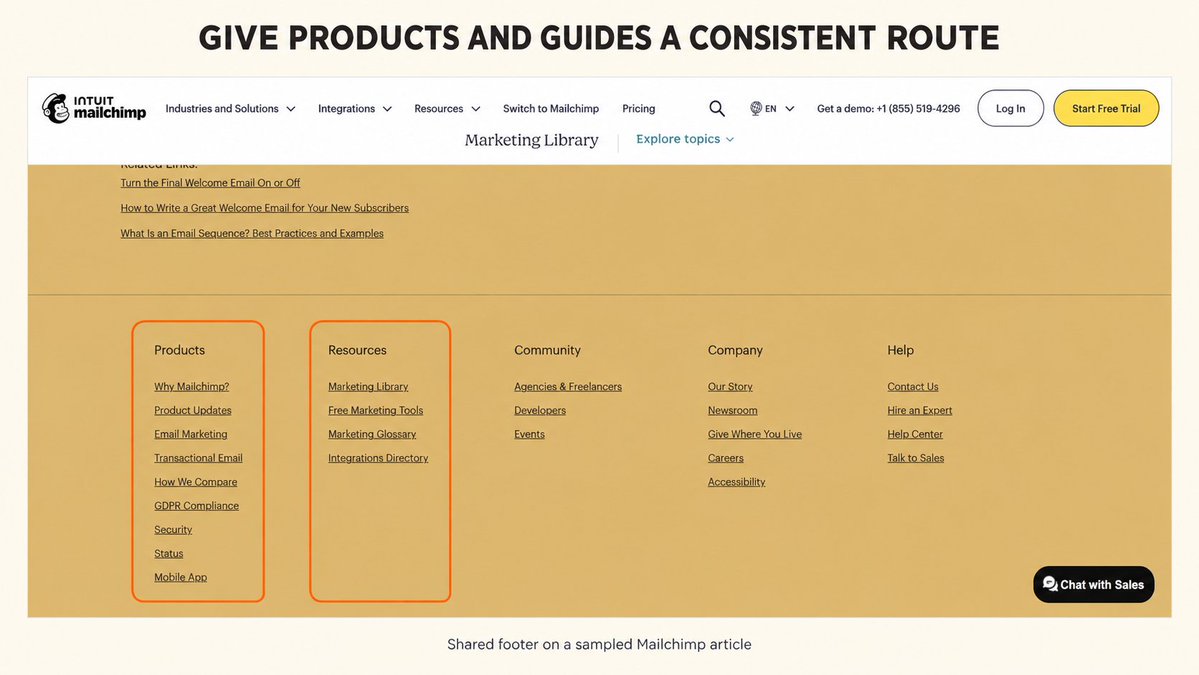Click the Intuit Mailchimp logo
The width and height of the screenshot is (1199, 675).
coord(94,109)
